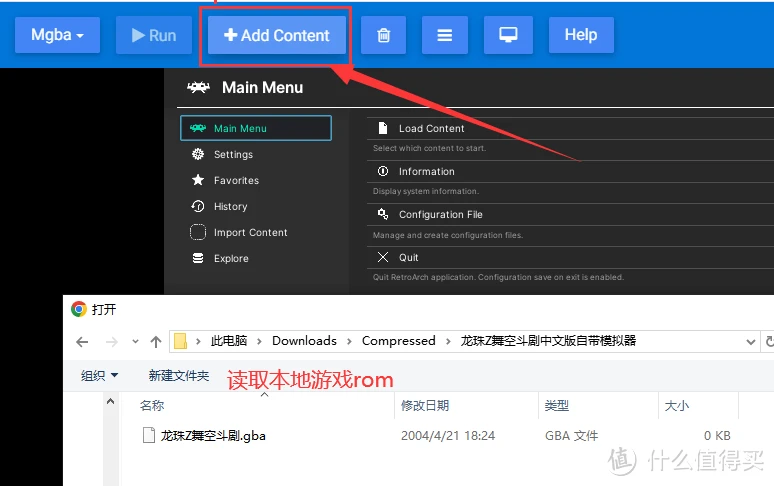The height and width of the screenshot is (486, 774).
Task: Click the Favorites star icon
Action: click(x=198, y=180)
